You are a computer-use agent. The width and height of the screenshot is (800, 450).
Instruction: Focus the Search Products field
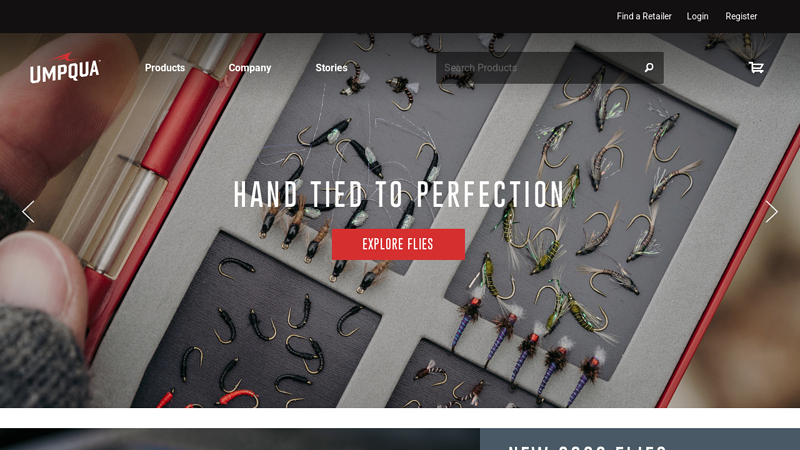click(x=541, y=67)
